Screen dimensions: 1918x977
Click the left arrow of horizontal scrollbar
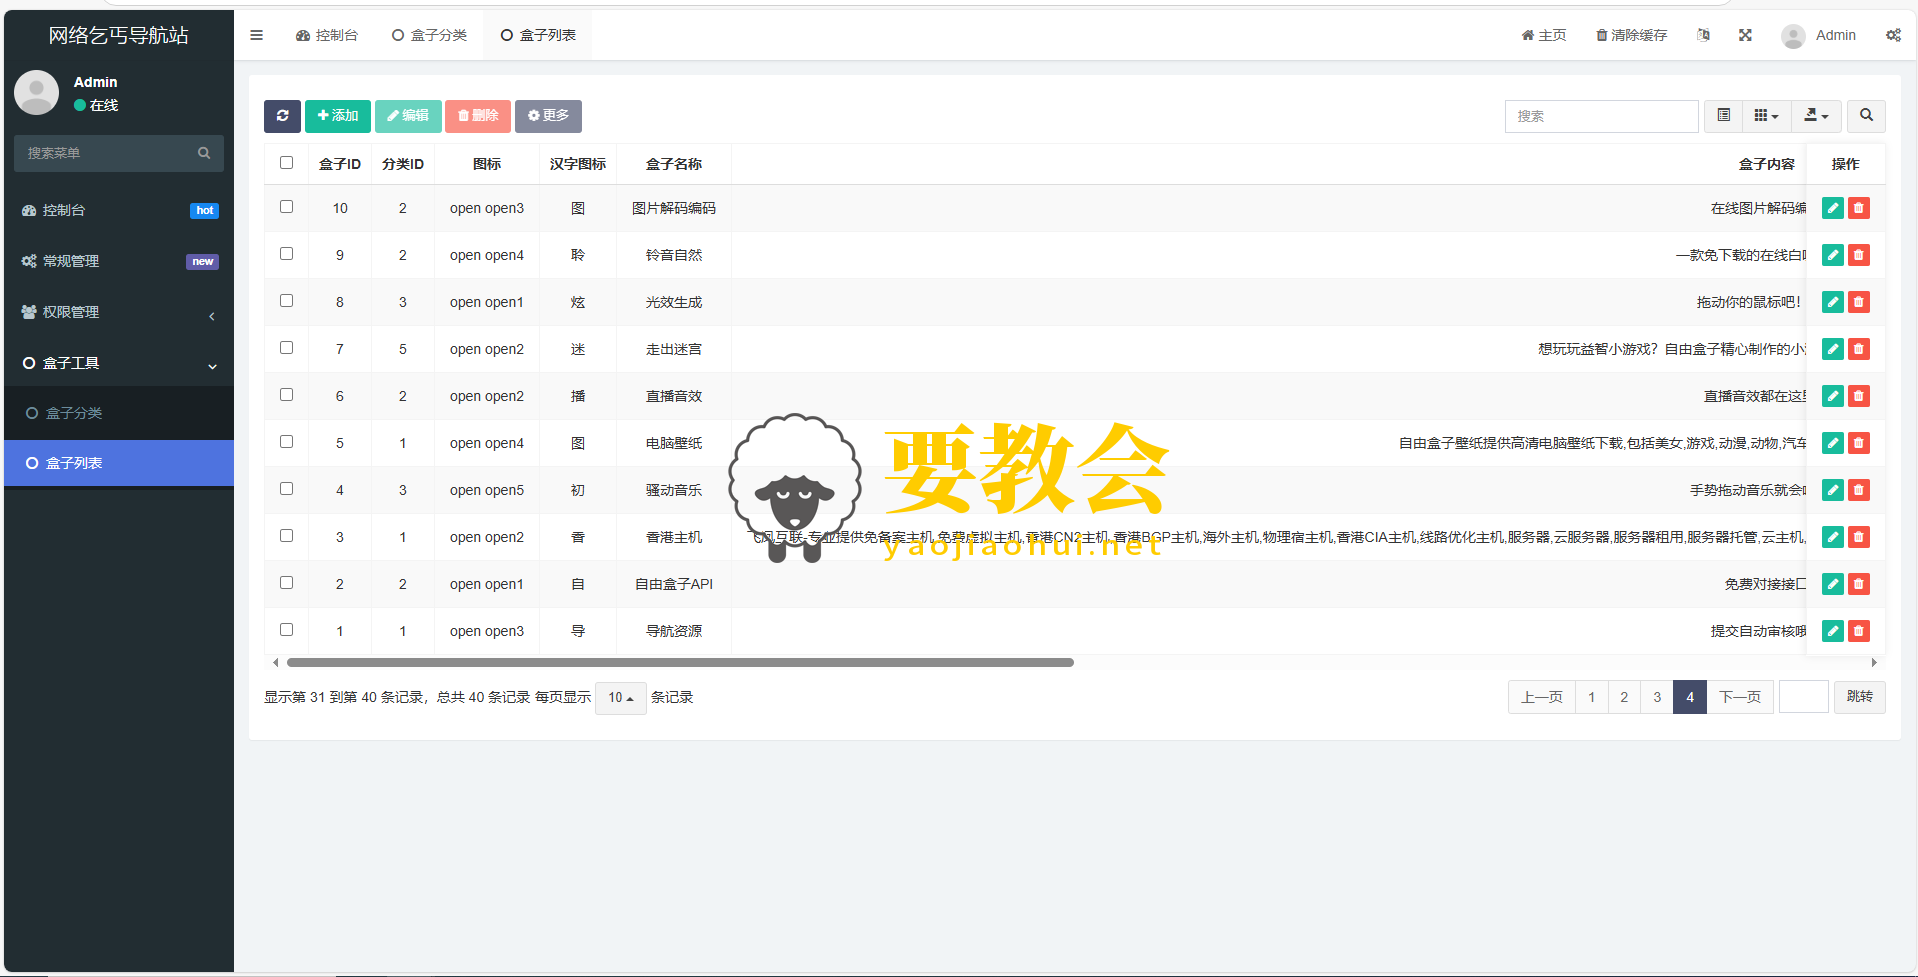pos(276,662)
